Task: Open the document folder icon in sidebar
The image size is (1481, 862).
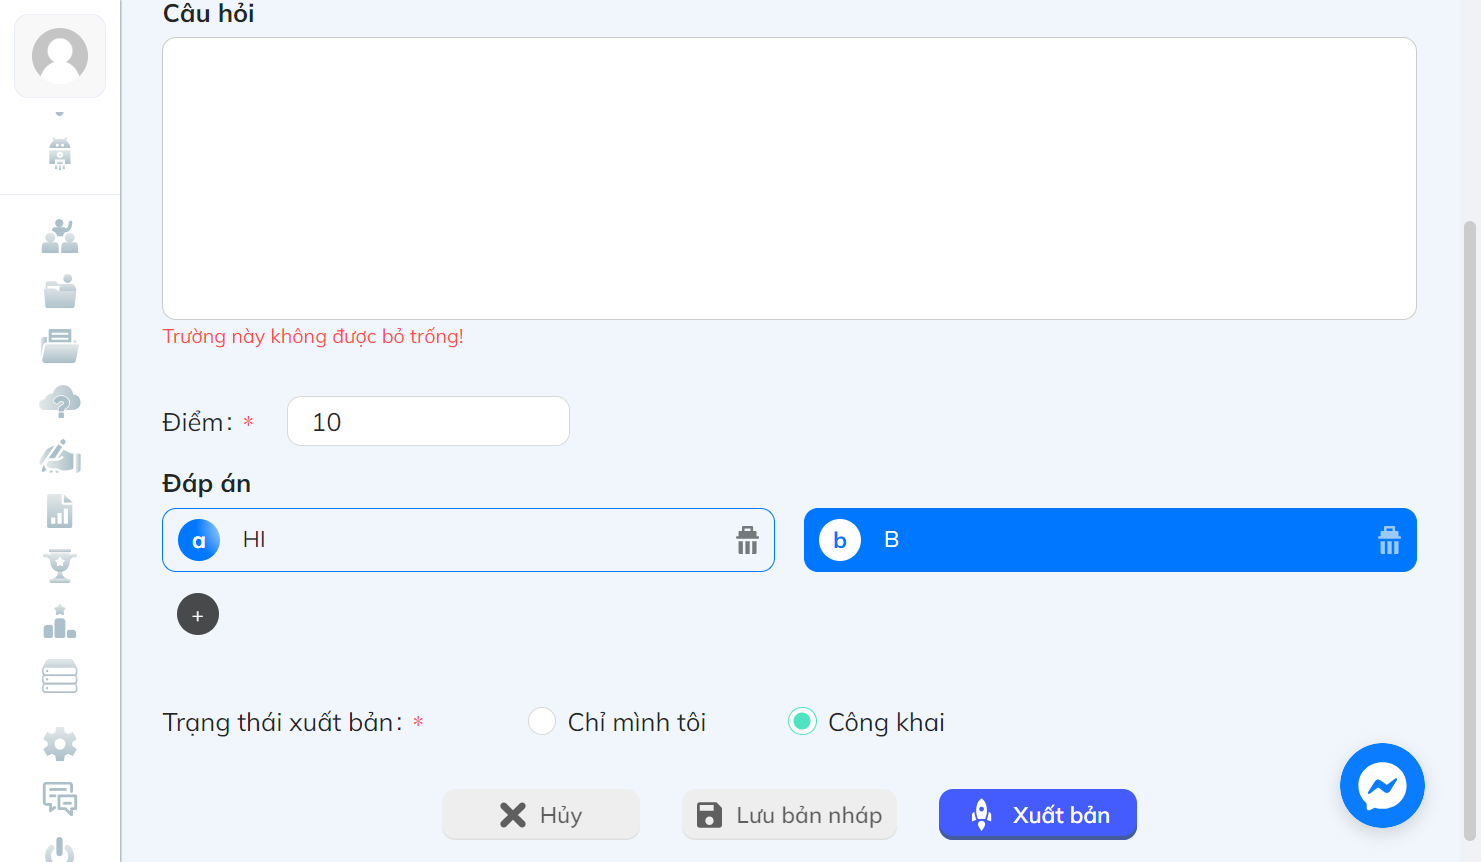Action: (60, 346)
